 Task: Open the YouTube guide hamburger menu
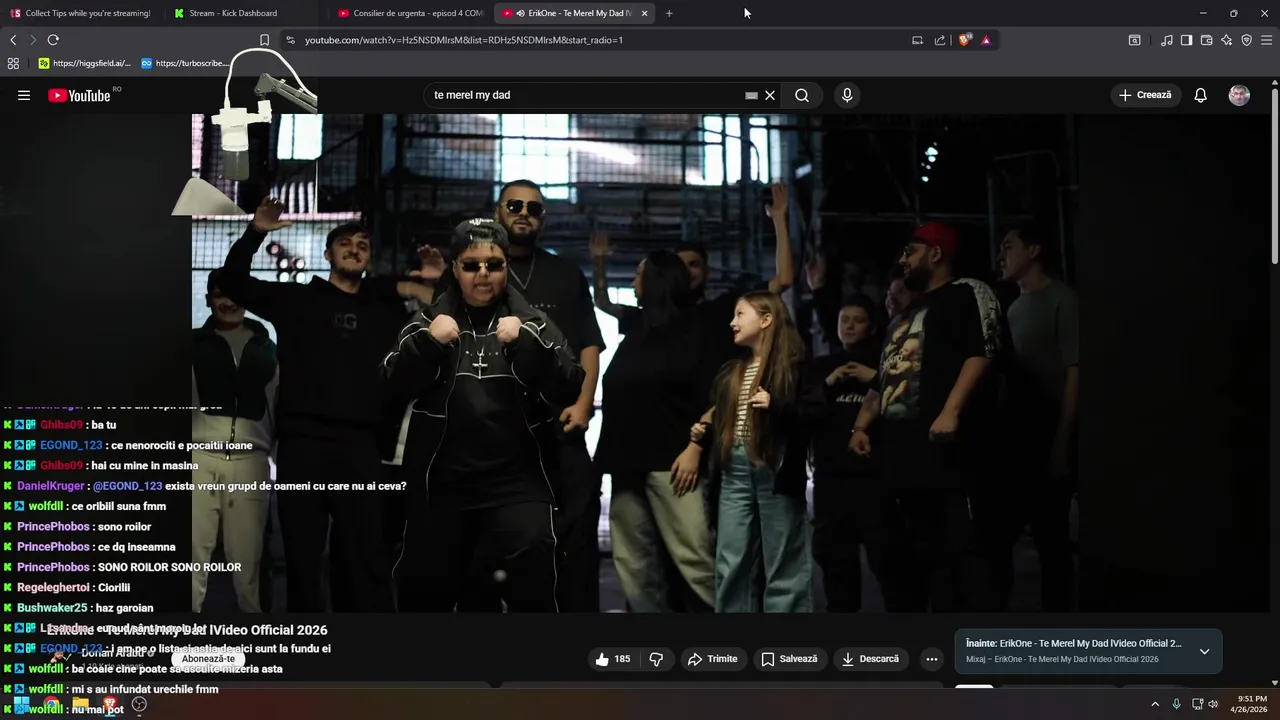(x=24, y=95)
